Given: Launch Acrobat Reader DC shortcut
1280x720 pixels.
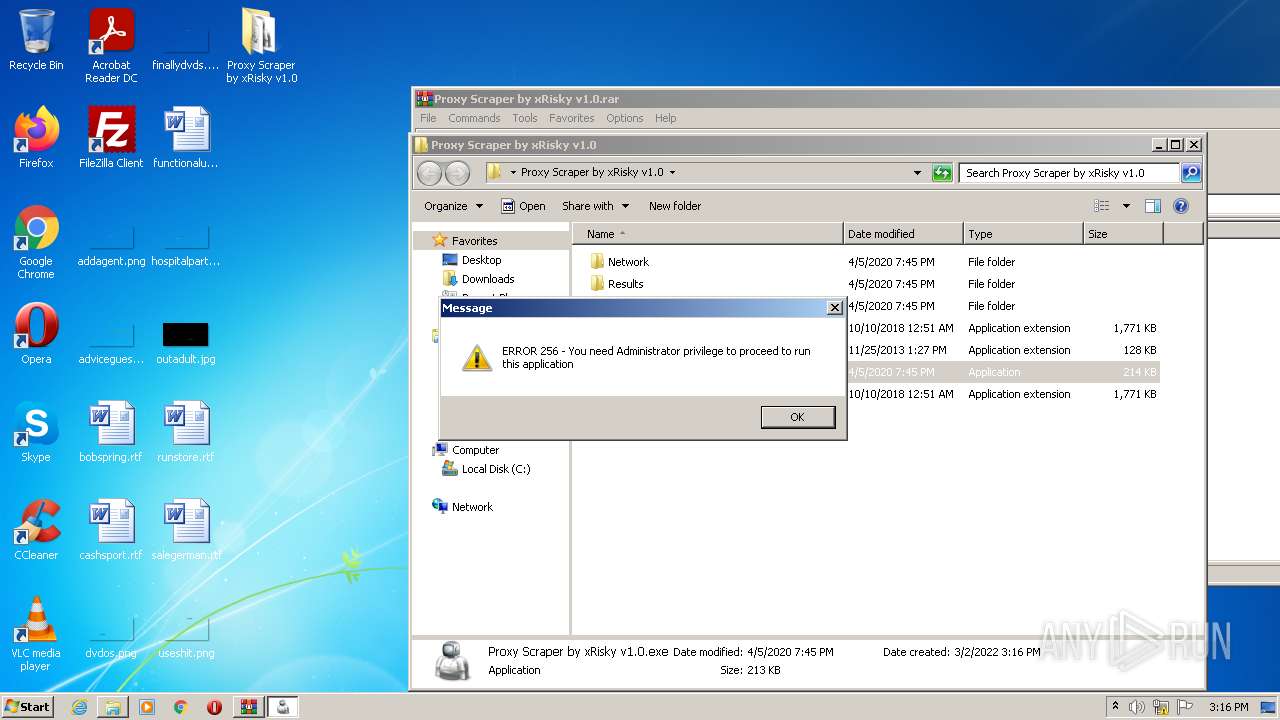Looking at the screenshot, I should (111, 46).
